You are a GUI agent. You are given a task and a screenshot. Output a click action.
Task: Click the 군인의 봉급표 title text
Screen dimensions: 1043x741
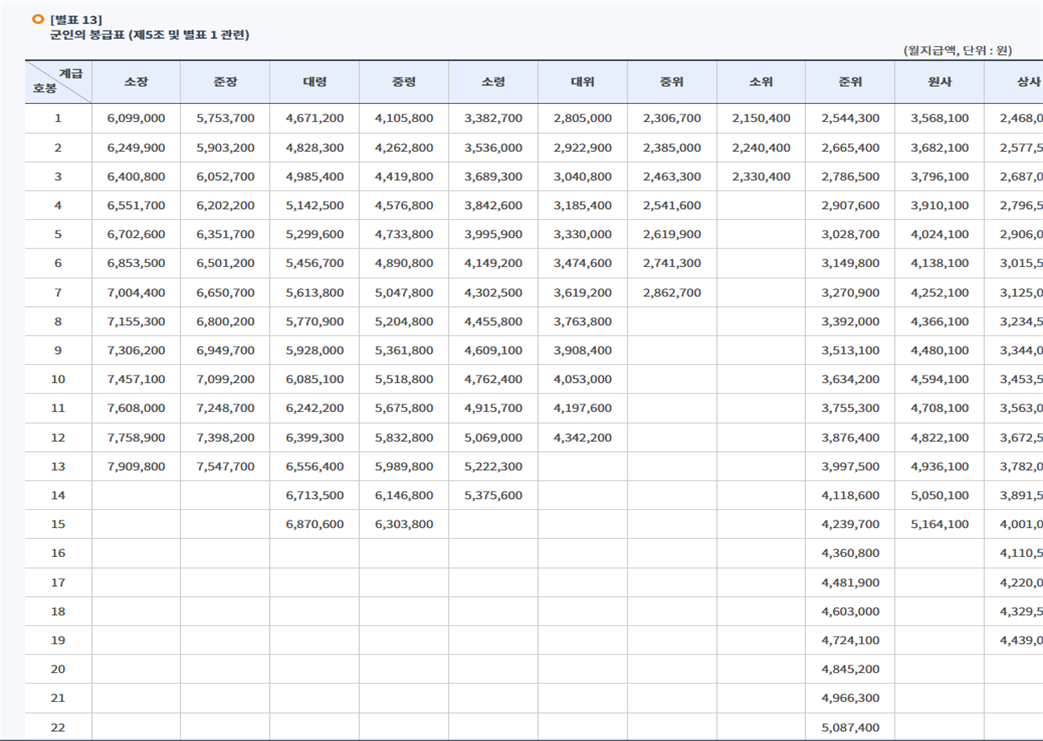click(x=149, y=35)
